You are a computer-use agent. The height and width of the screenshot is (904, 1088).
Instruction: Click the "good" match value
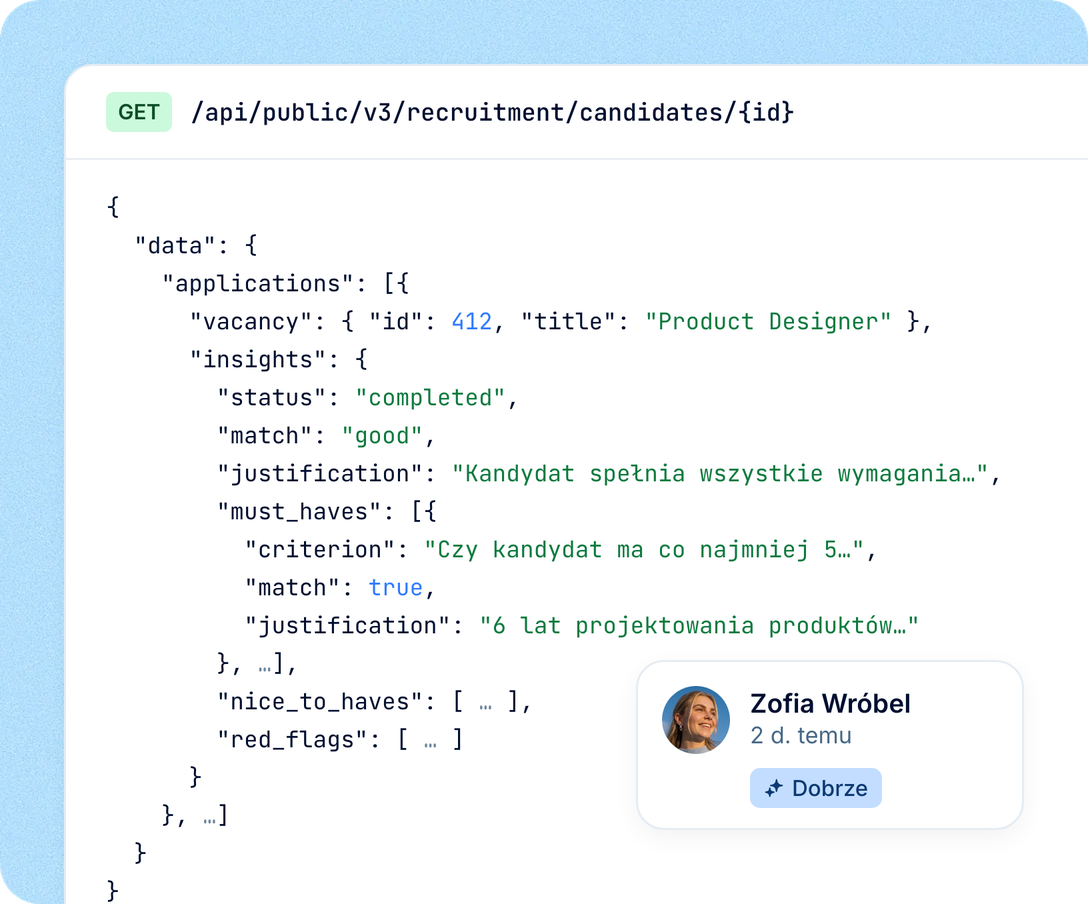click(382, 436)
